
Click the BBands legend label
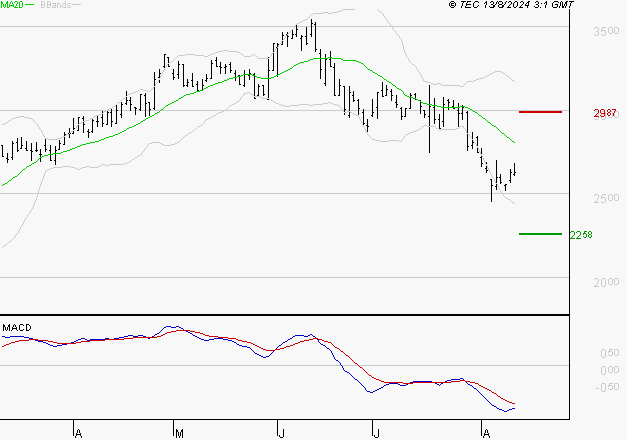pos(55,5)
